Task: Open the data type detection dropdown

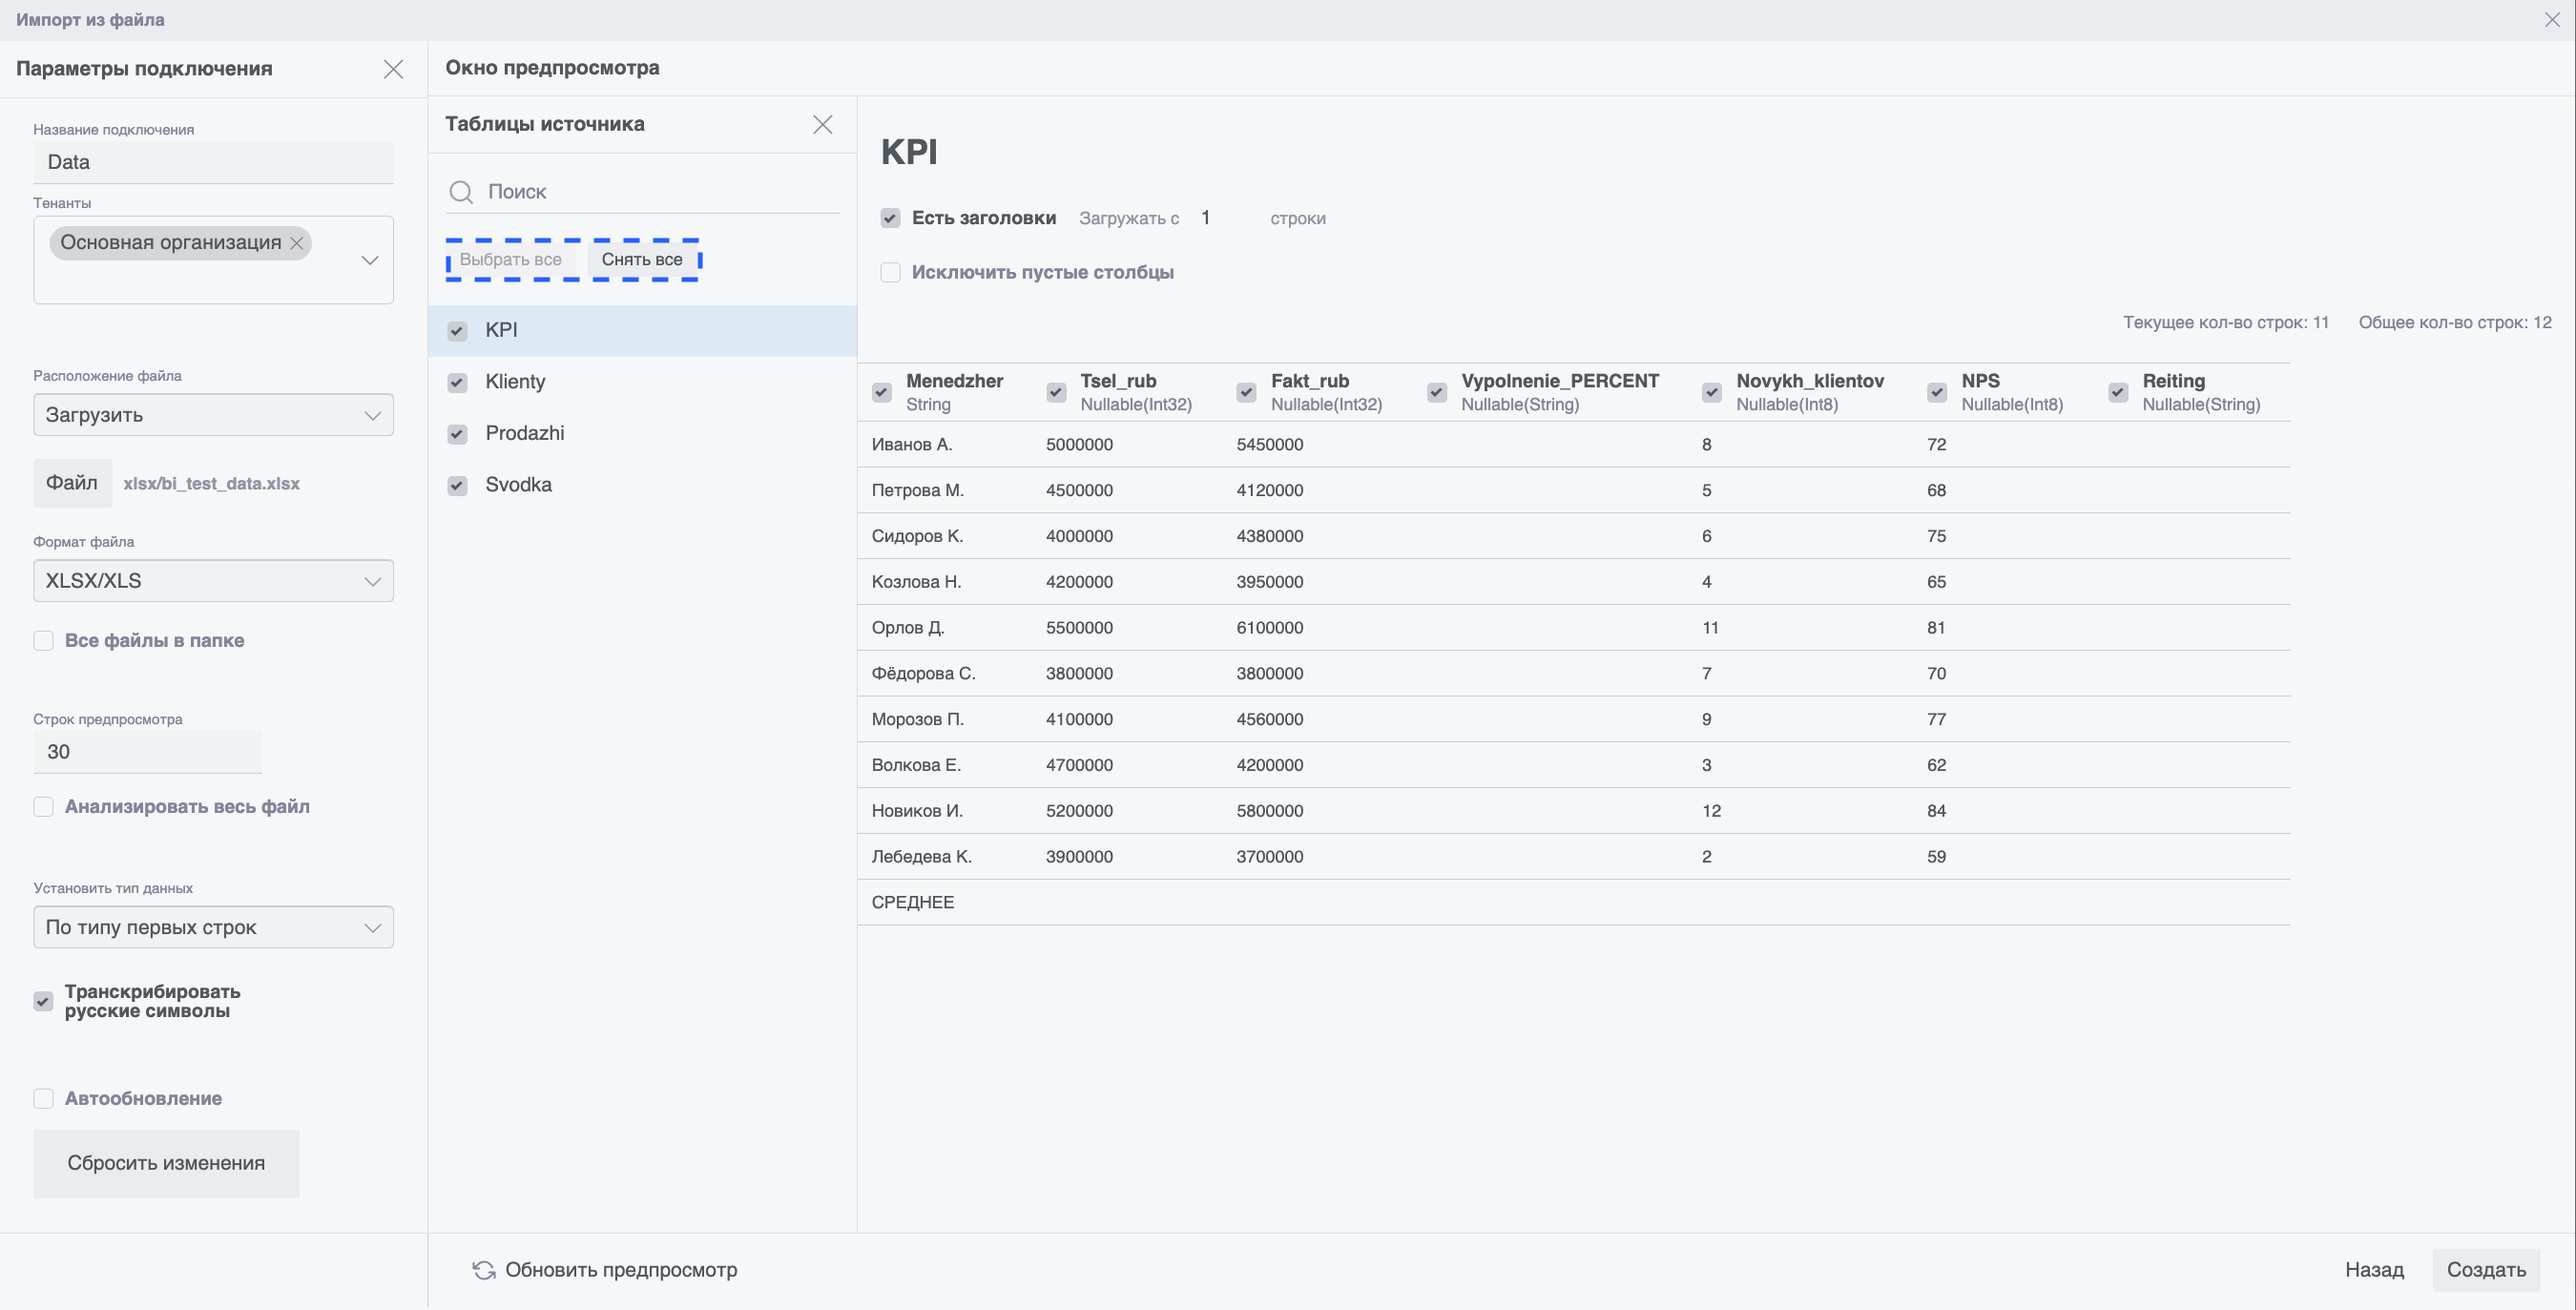Action: 213,927
